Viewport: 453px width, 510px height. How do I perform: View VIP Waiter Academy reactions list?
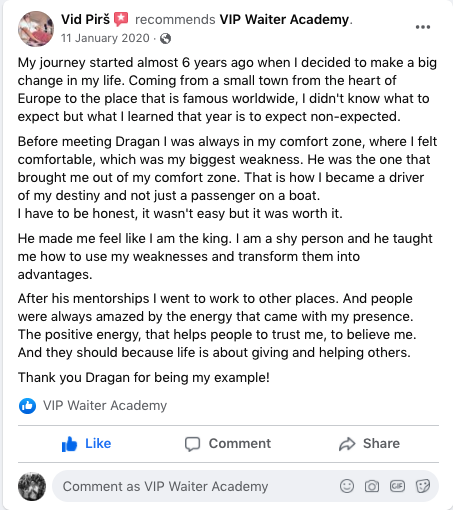105,405
